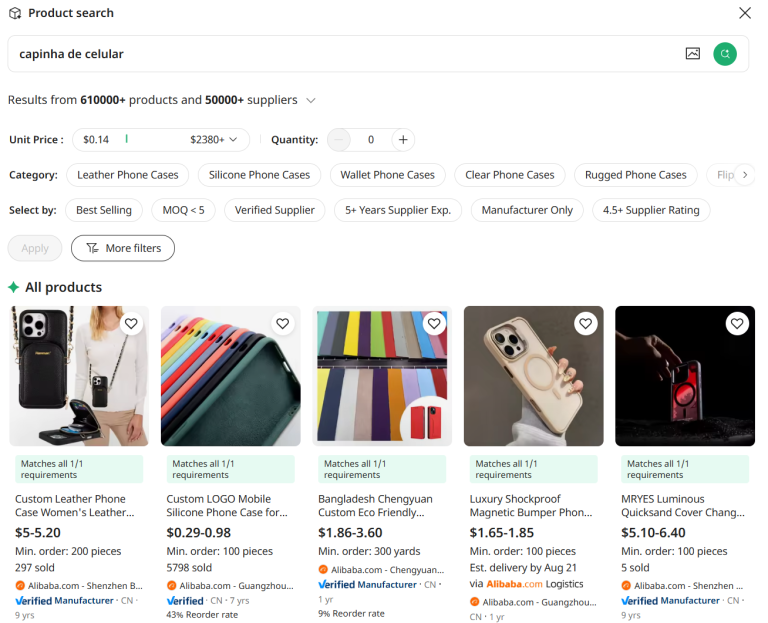Click the image search icon in search bar
This screenshot has width=768, height=623.
[x=693, y=53]
